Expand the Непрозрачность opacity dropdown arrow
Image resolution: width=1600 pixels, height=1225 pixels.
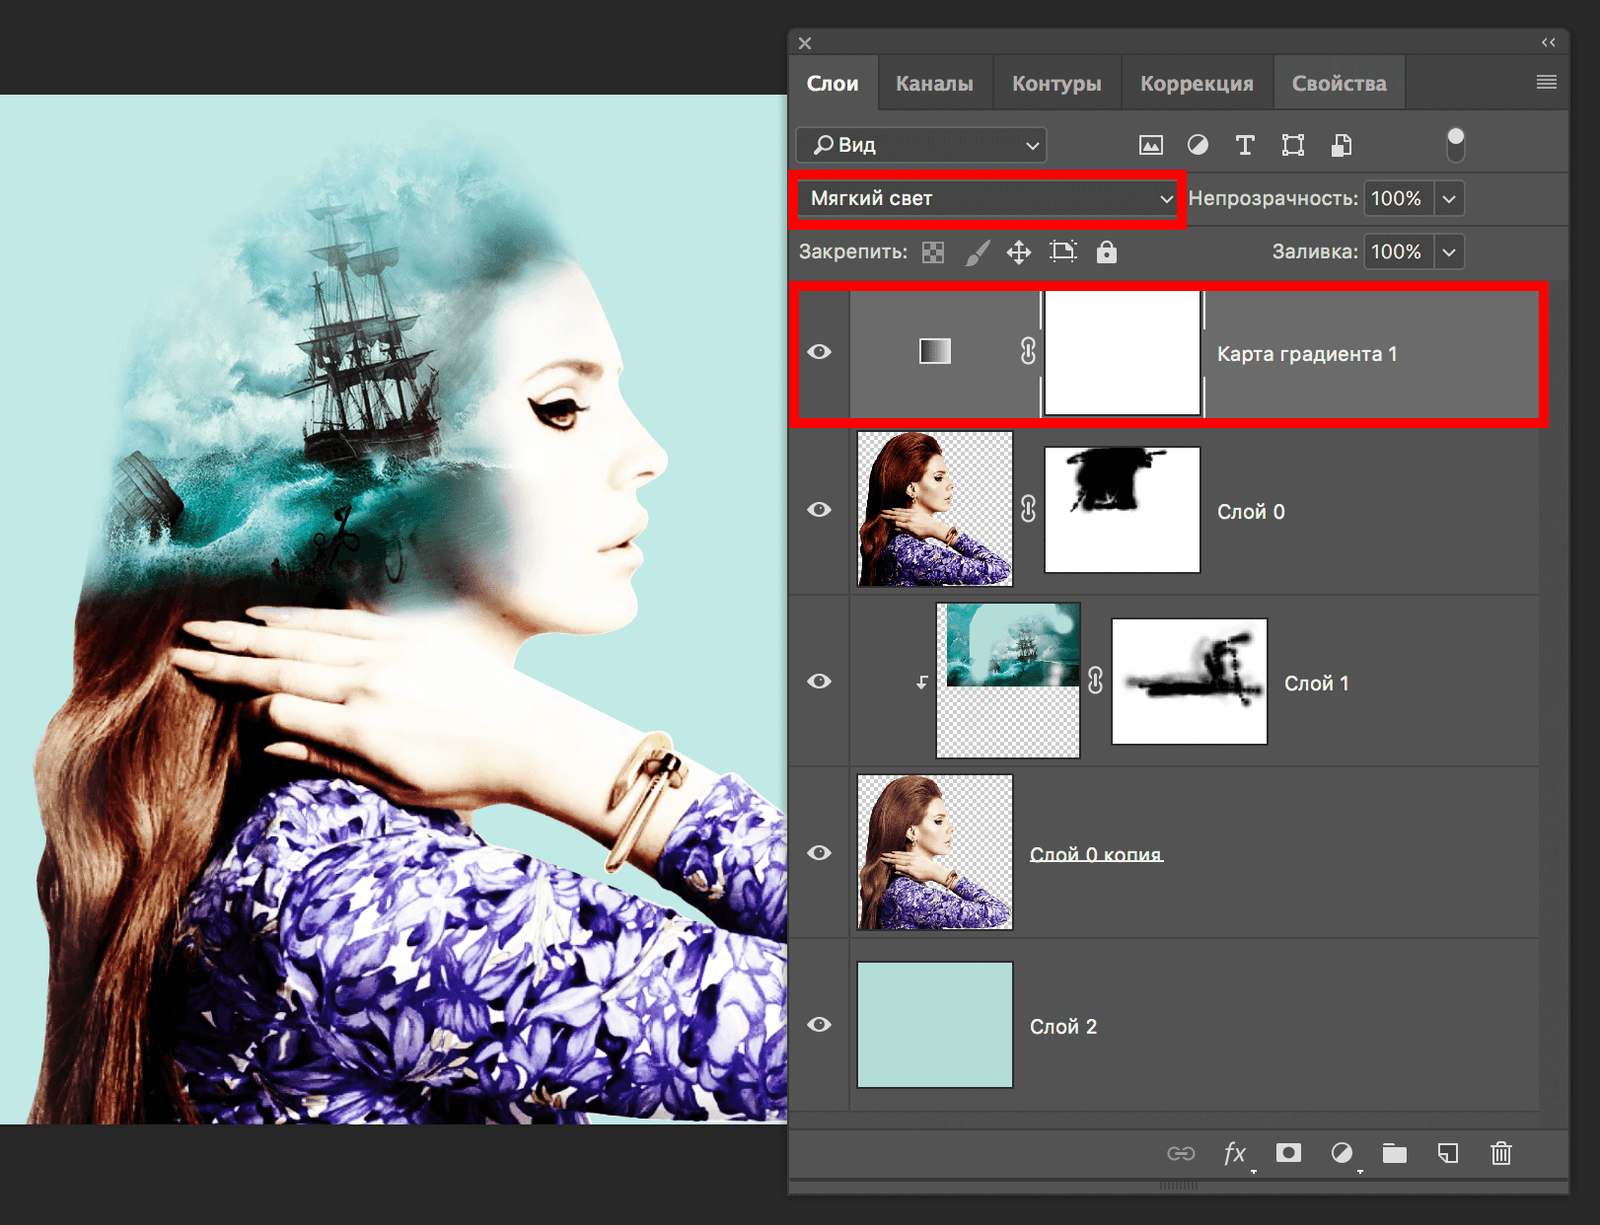click(1449, 199)
